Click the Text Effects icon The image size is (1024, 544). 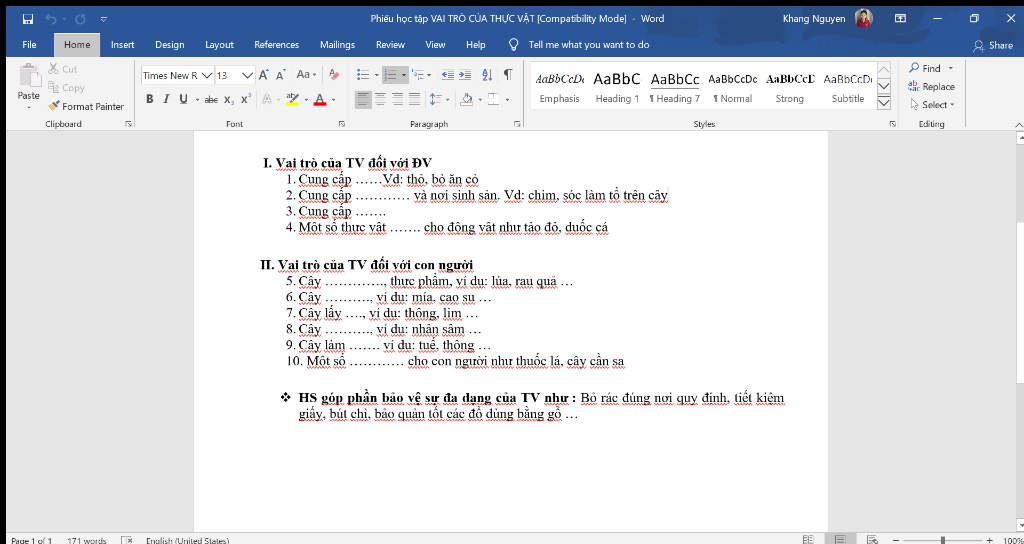(267, 99)
